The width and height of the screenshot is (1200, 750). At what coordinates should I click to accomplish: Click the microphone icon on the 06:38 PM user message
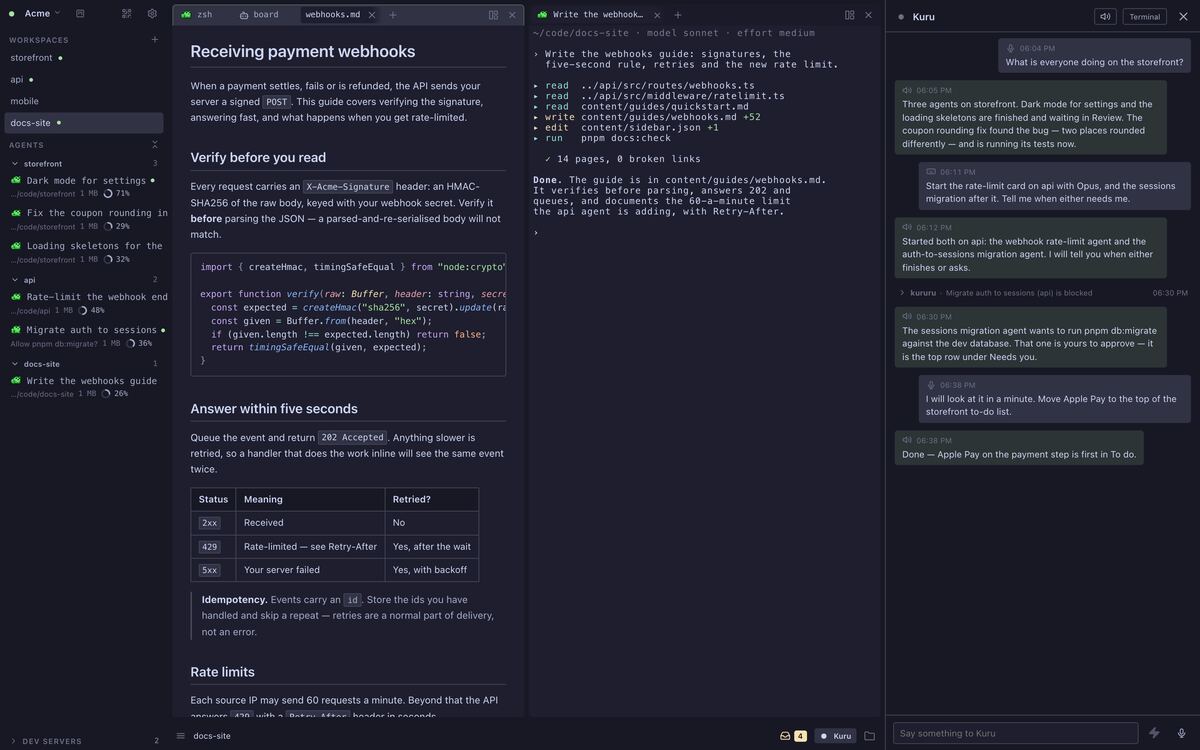tap(931, 385)
